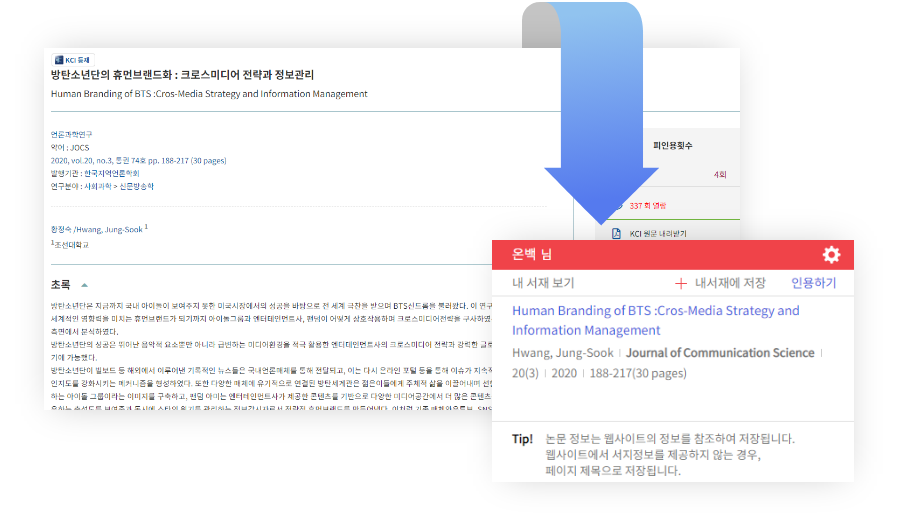
Task: Open the Human Branding of BTS title link in the popup
Action: (x=655, y=320)
